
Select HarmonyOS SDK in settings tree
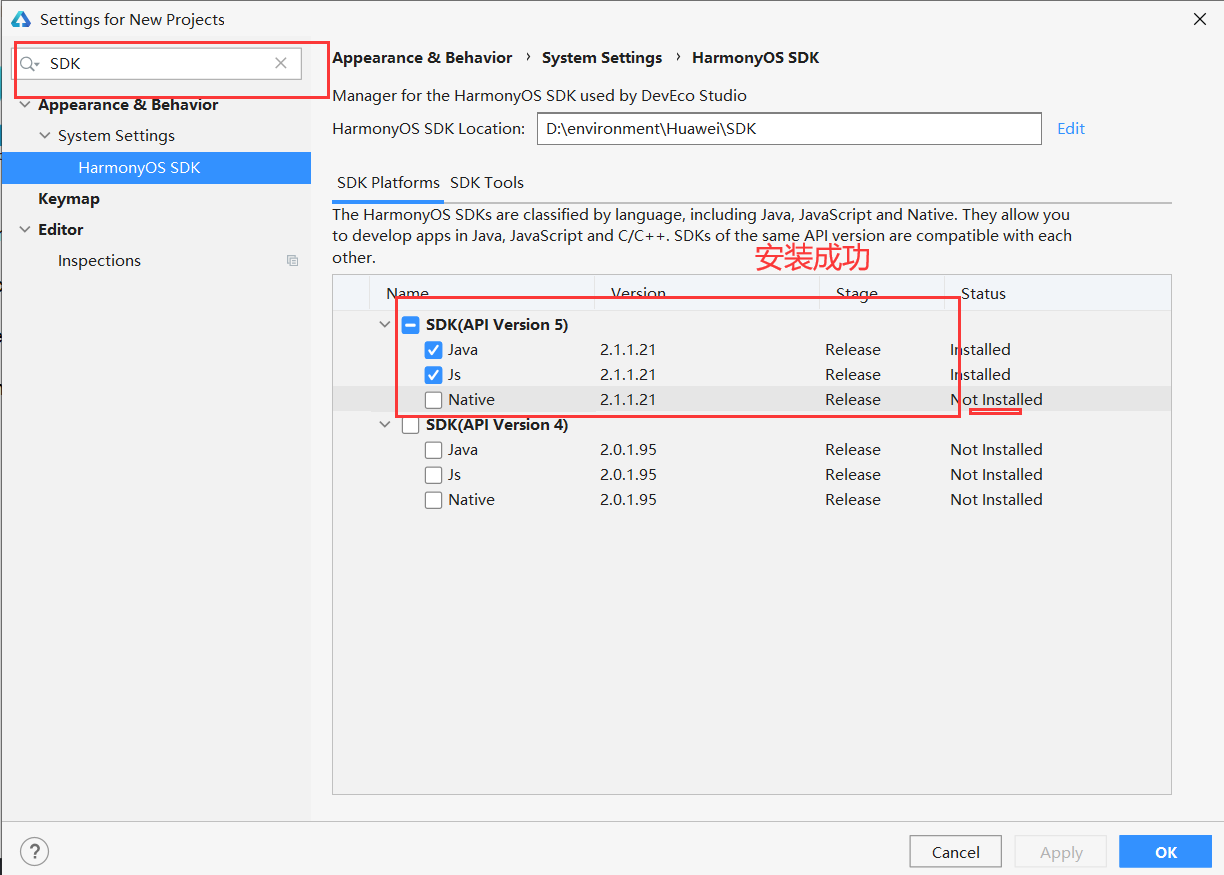[156, 168]
